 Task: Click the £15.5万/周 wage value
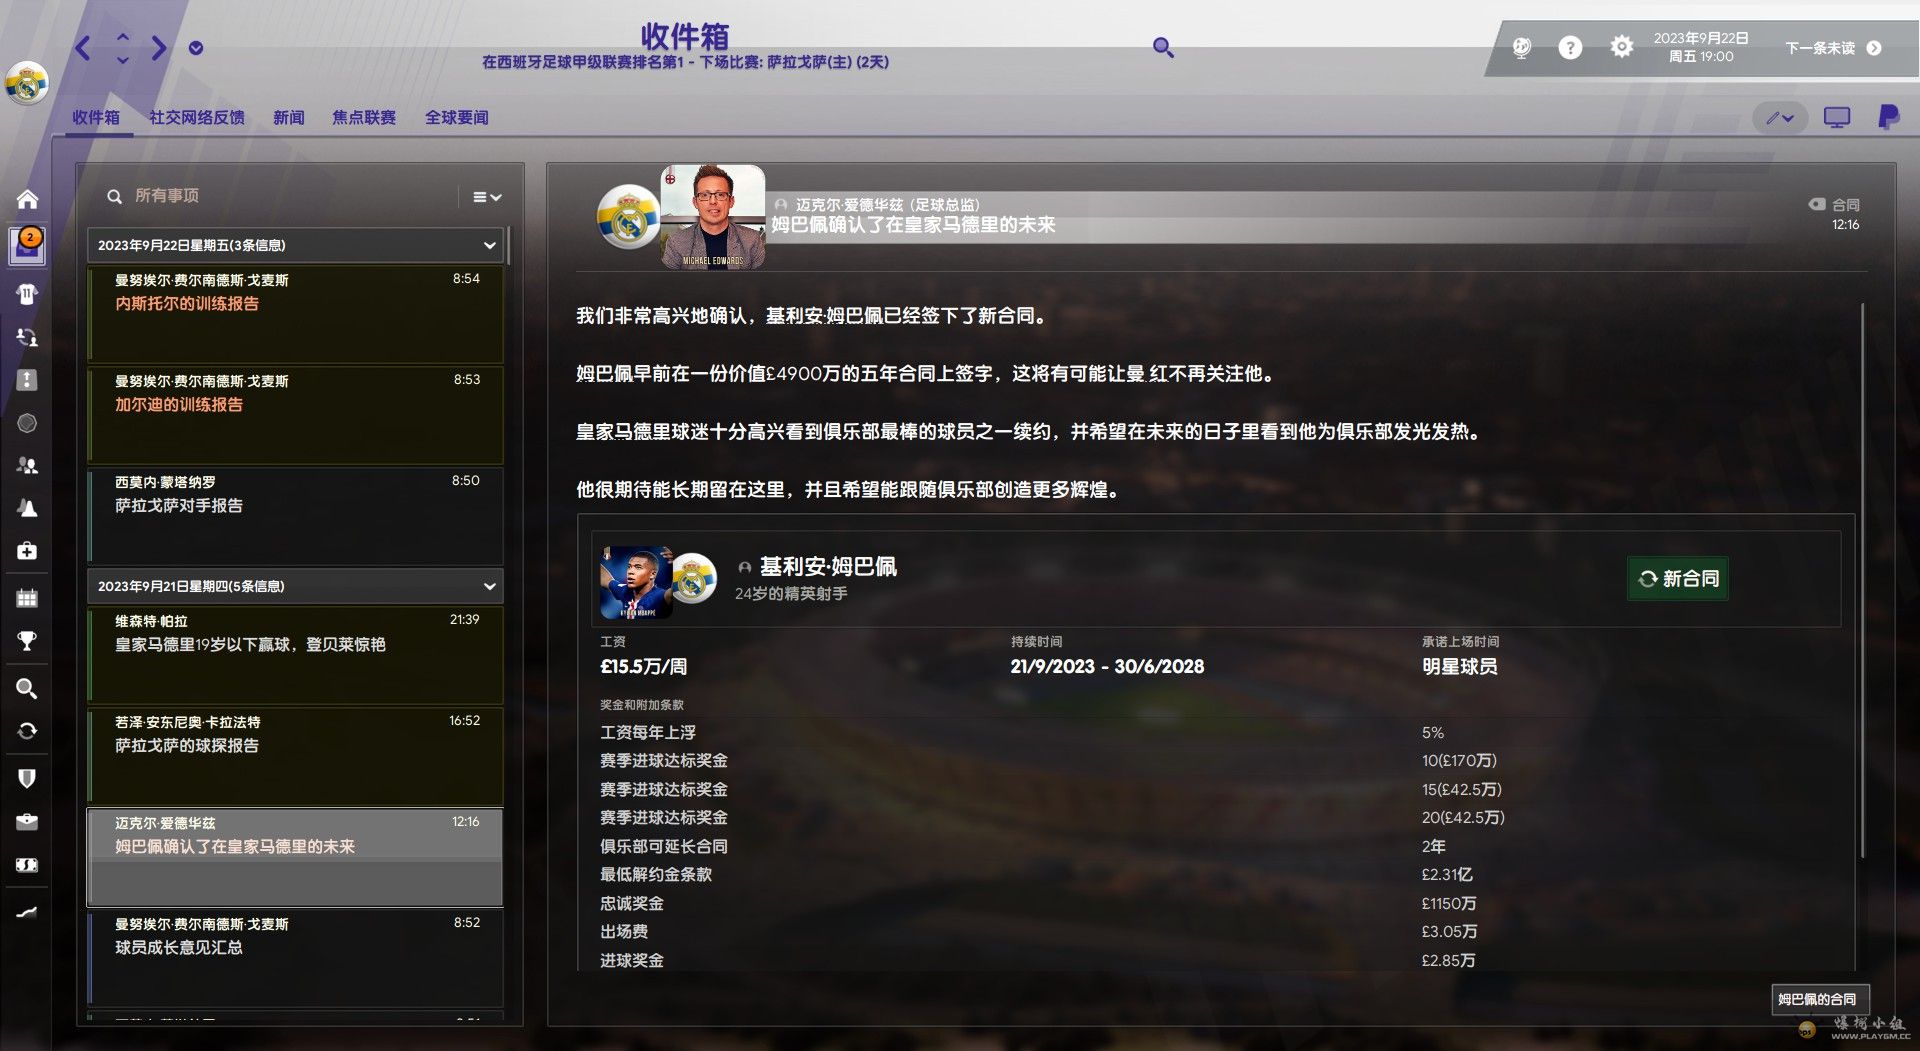tap(643, 667)
